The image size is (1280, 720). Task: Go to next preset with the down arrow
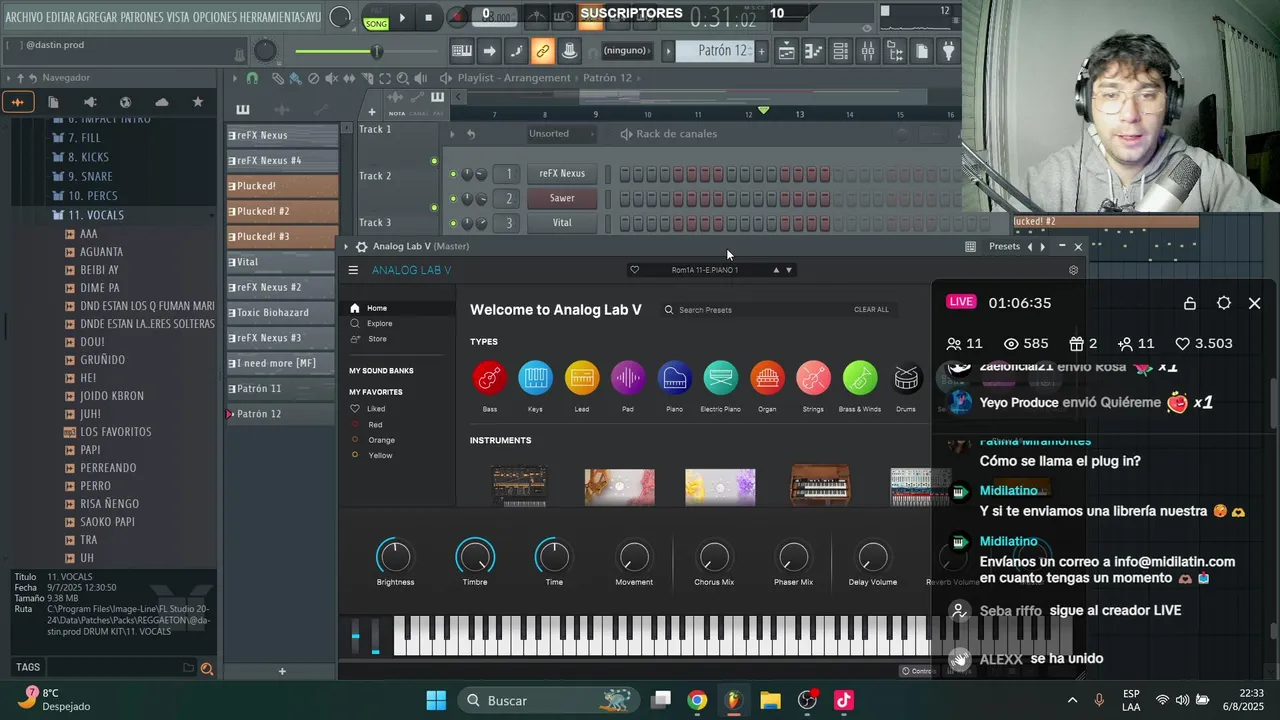(788, 270)
